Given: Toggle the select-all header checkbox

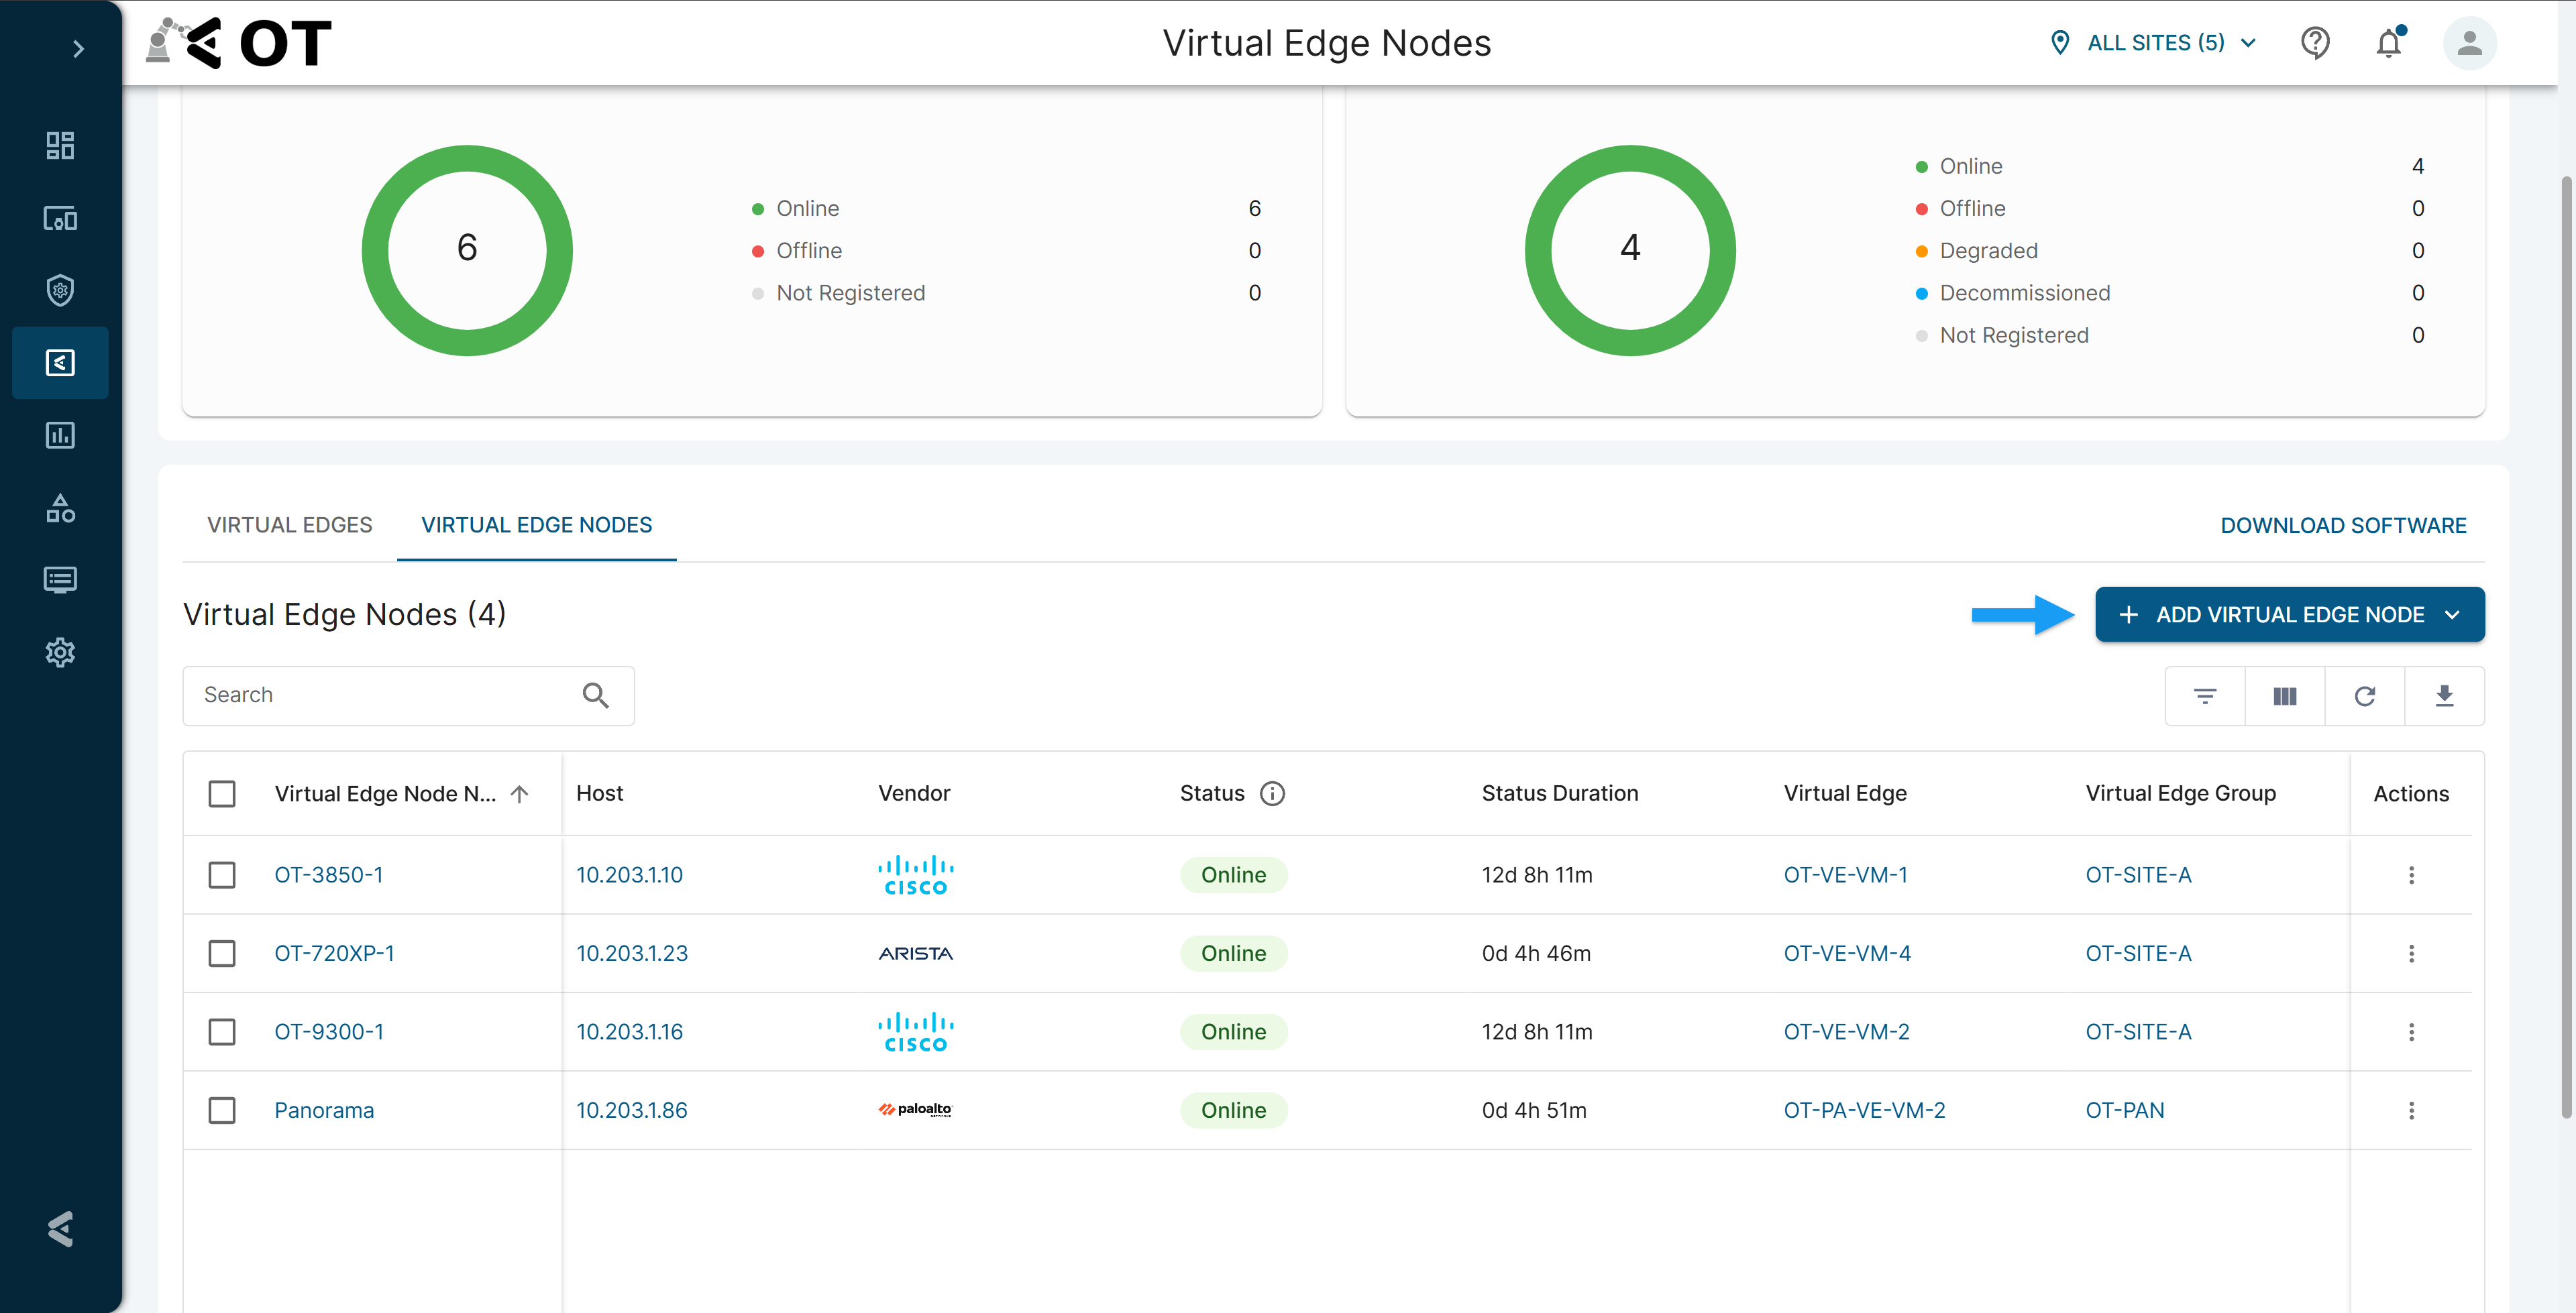Looking at the screenshot, I should point(222,794).
